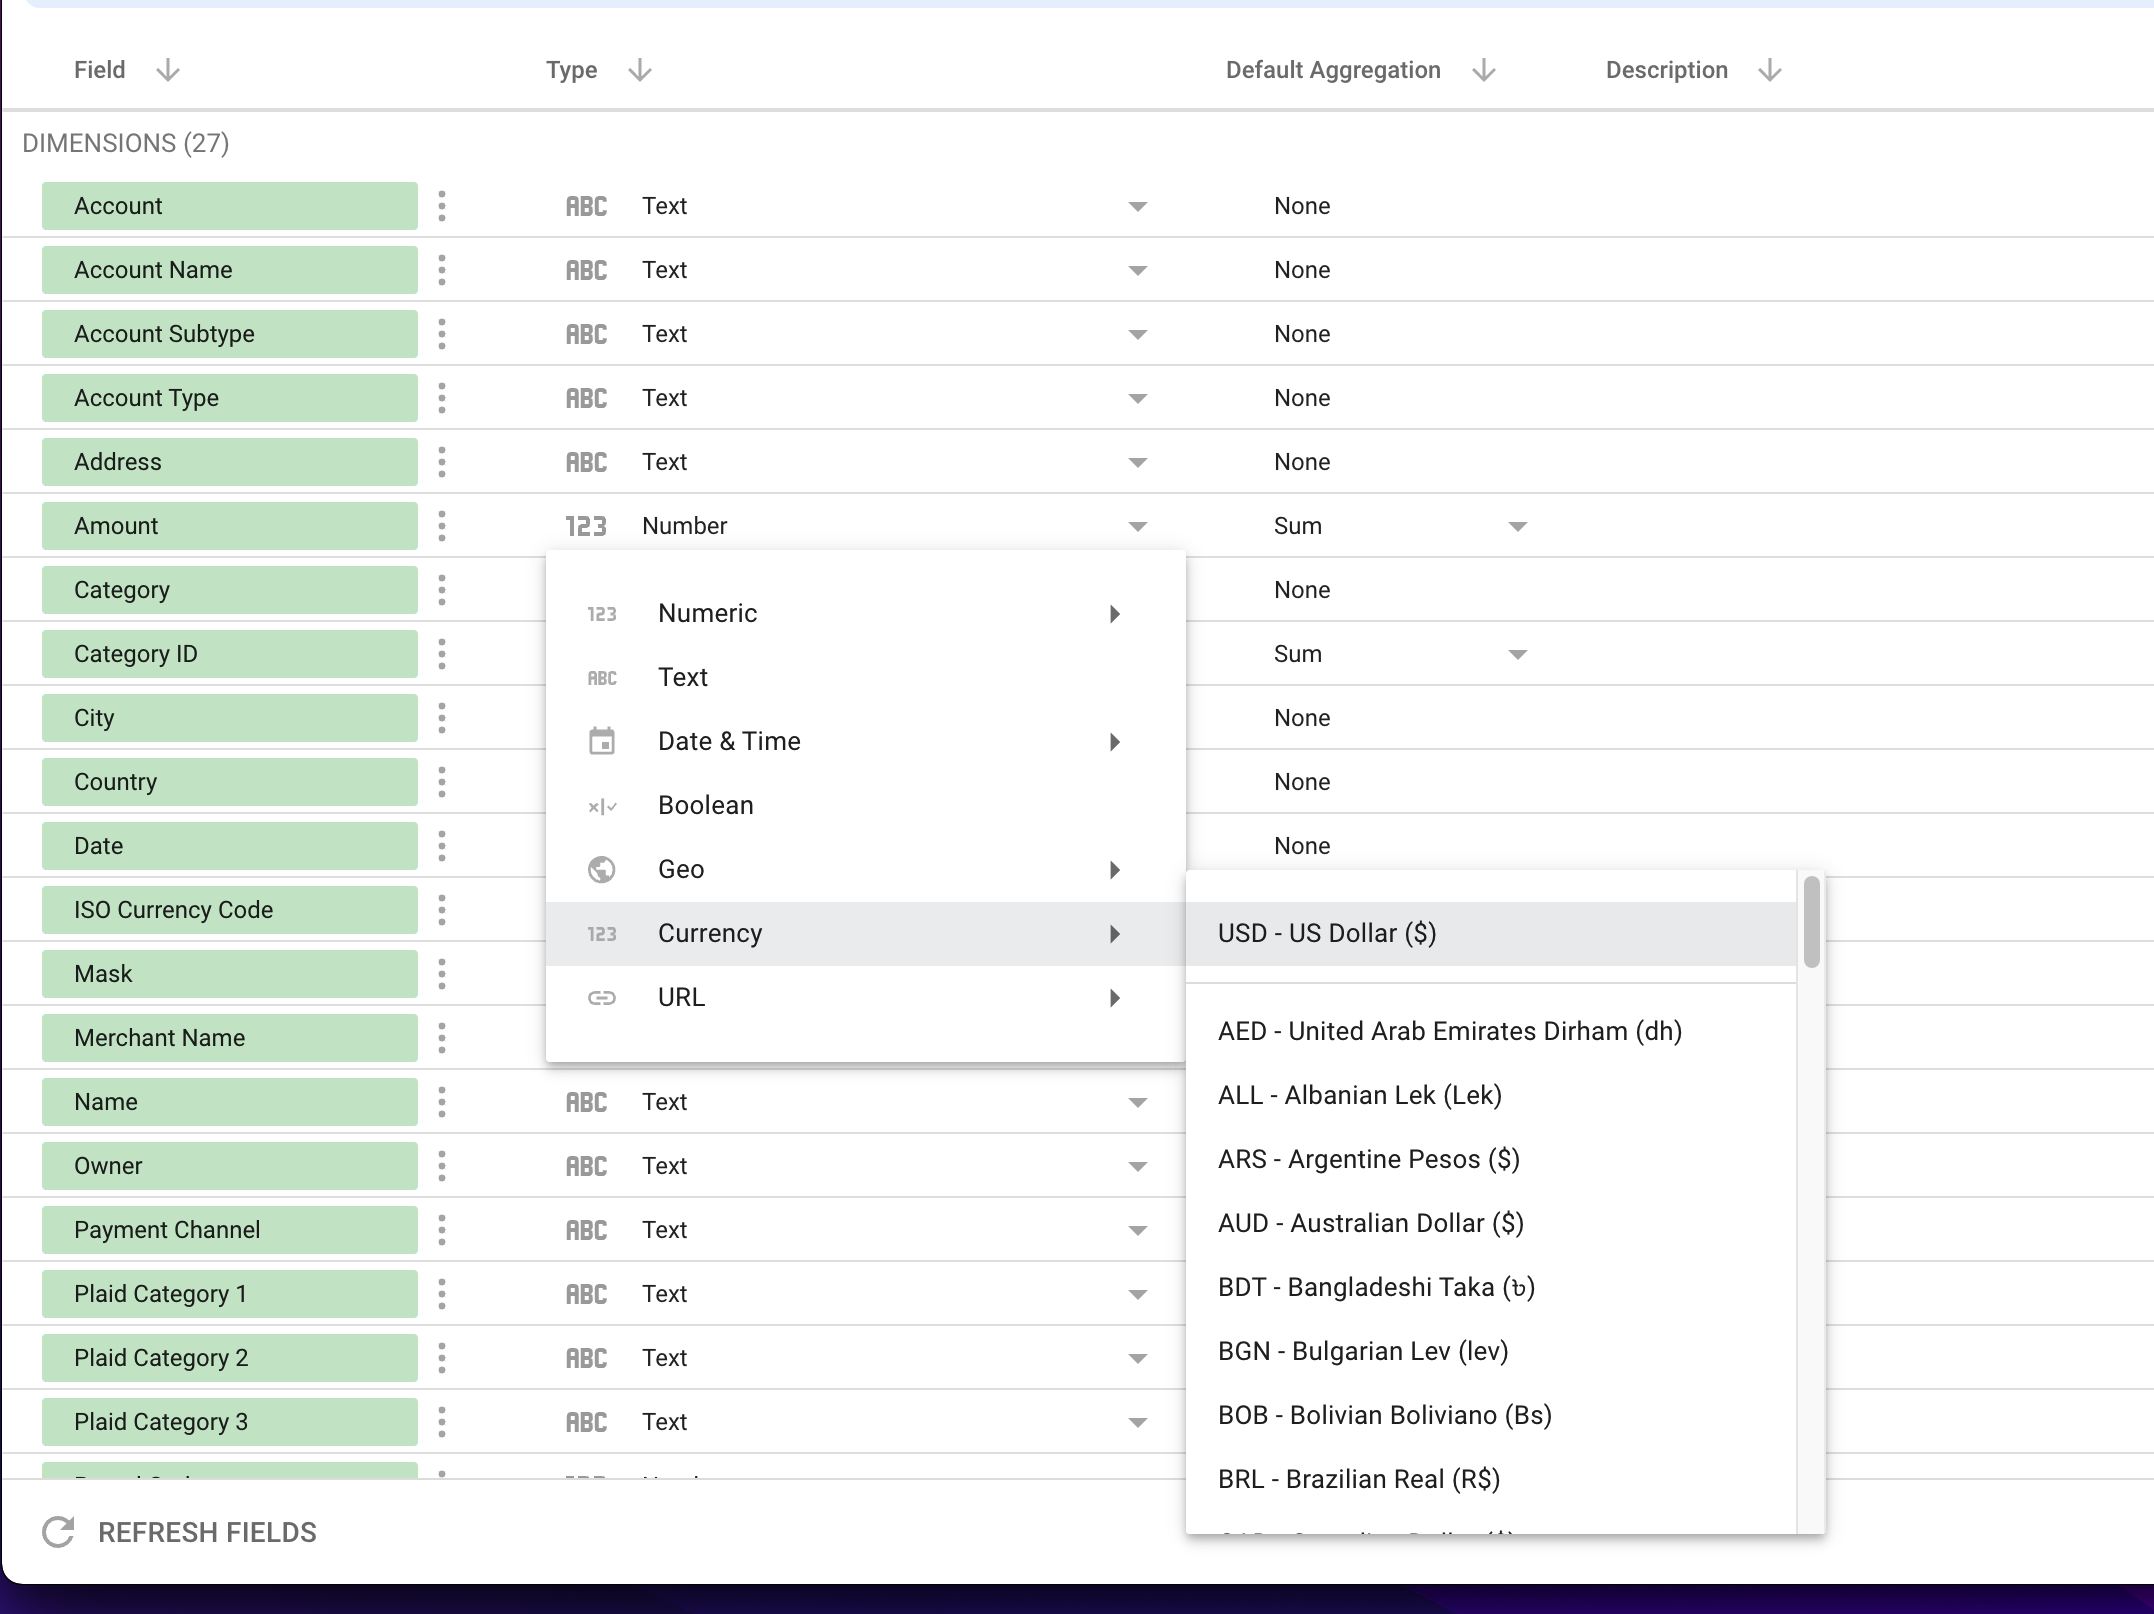Click the currency list scrollbar thumb

tap(1811, 922)
